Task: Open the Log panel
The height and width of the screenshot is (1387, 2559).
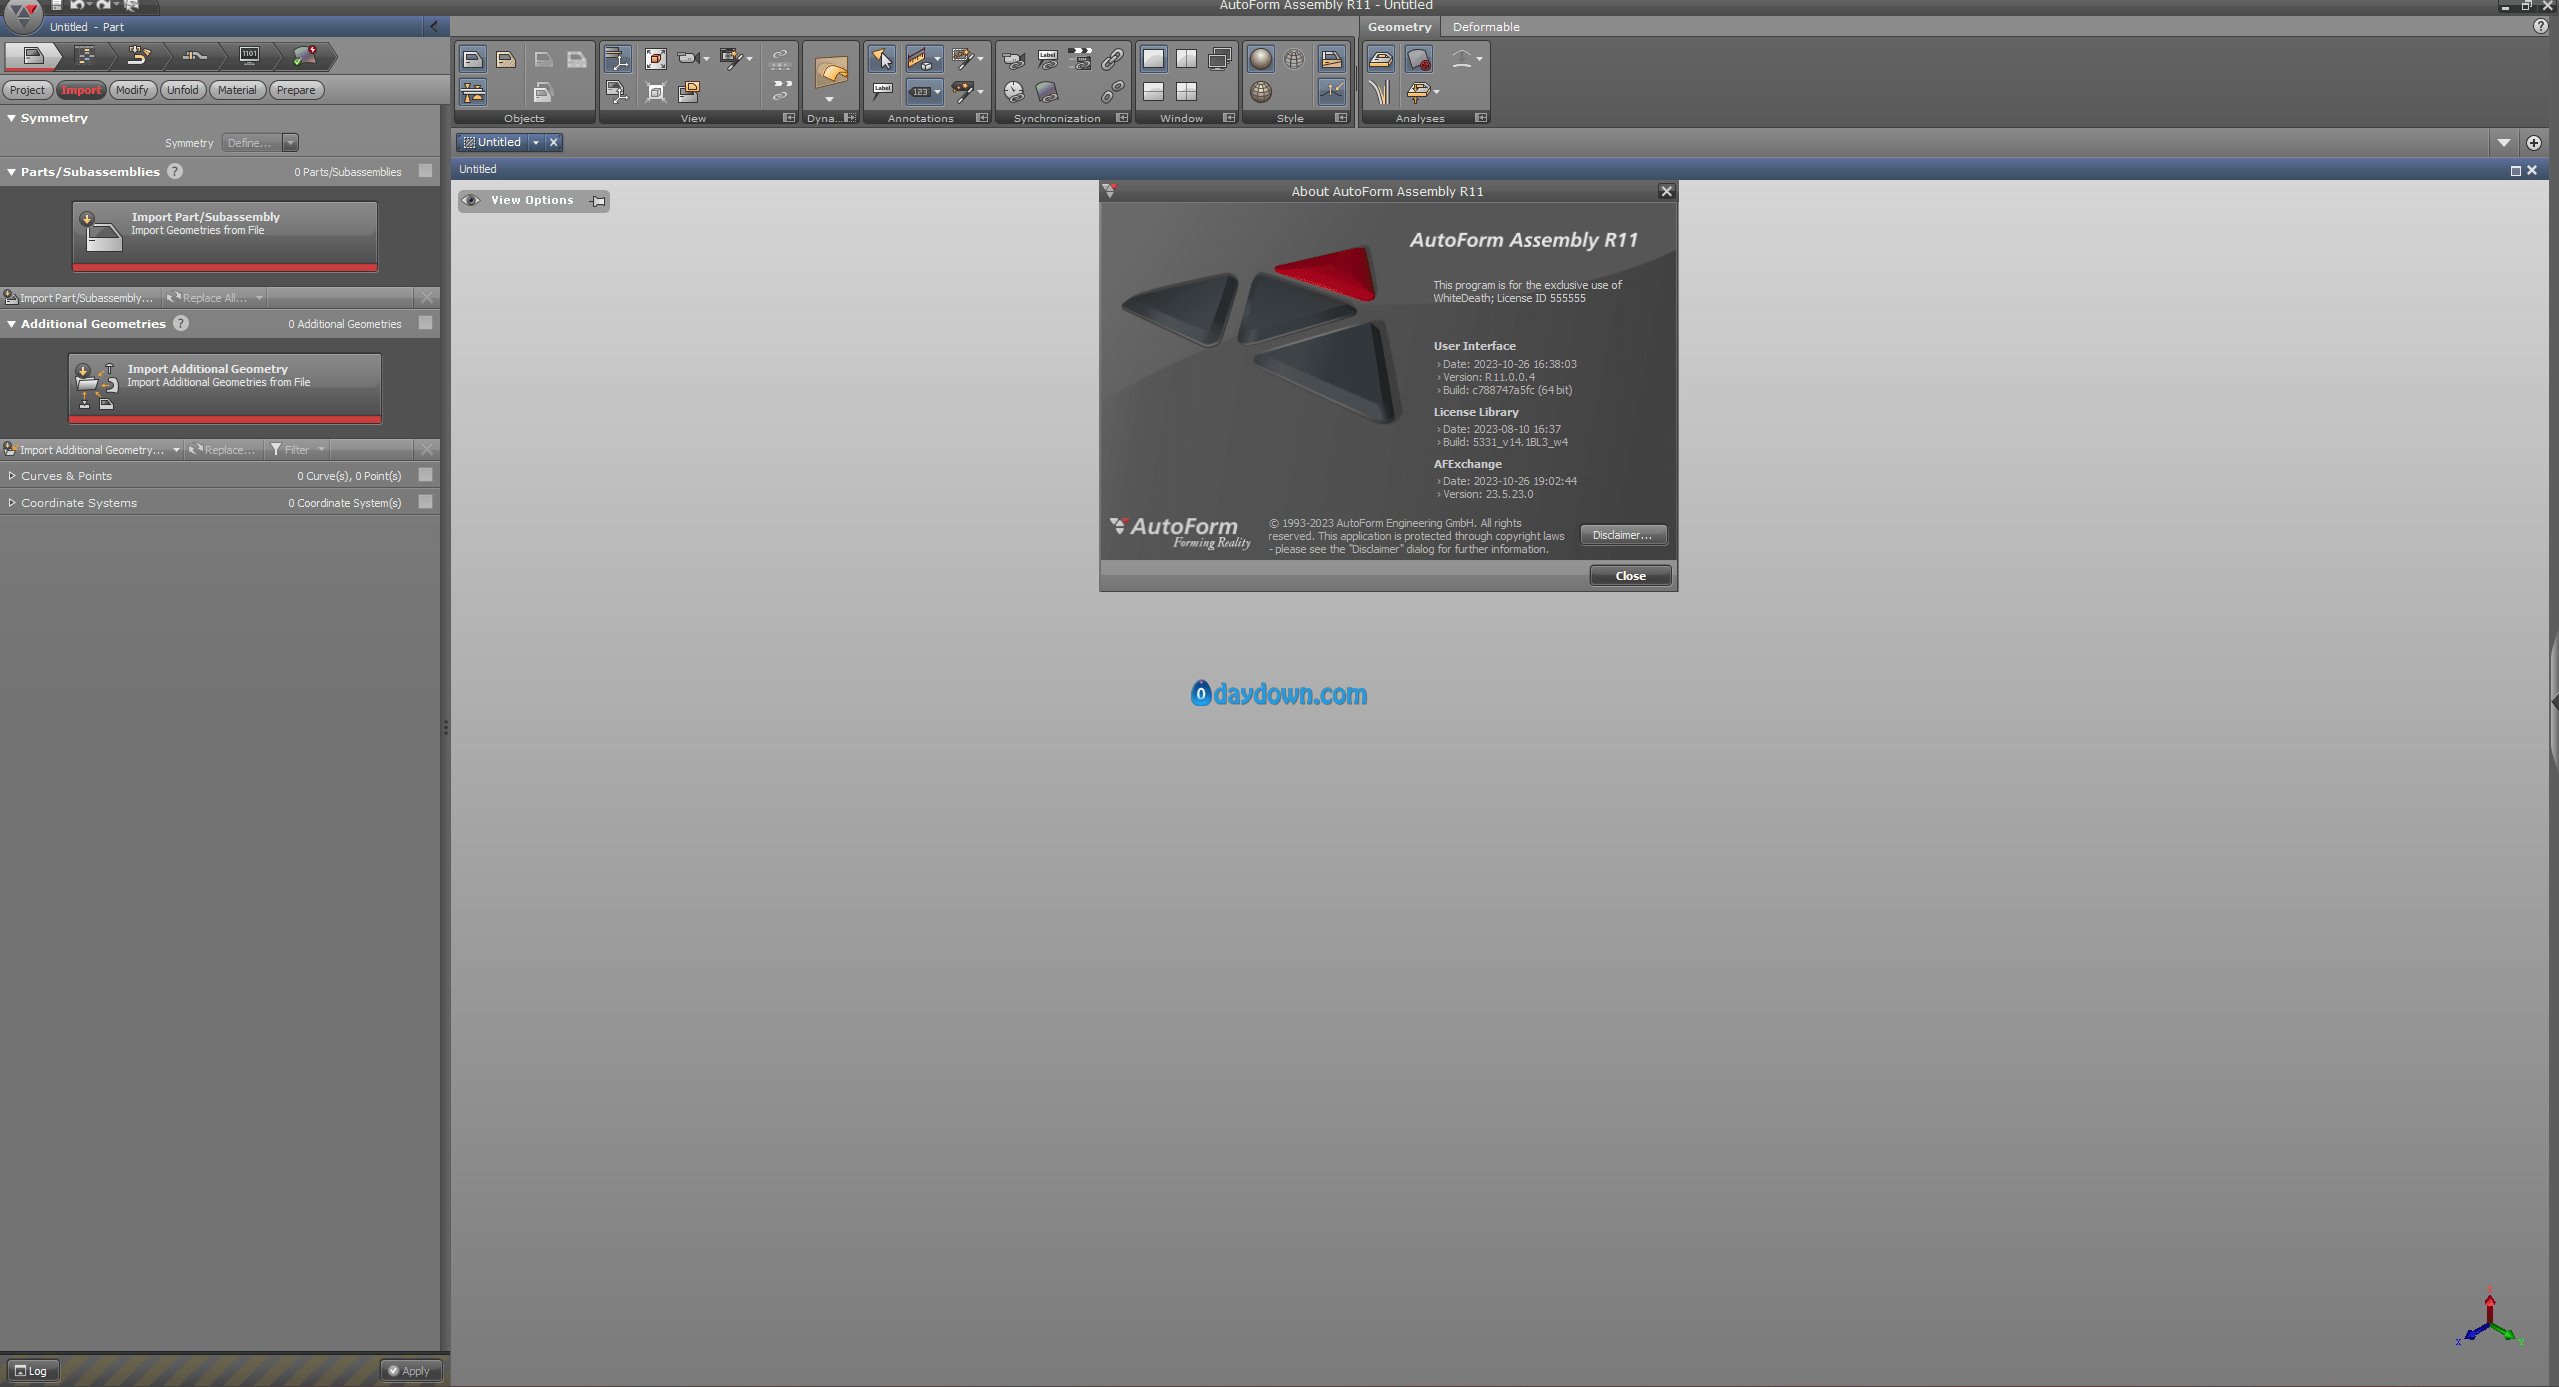Action: click(31, 1371)
